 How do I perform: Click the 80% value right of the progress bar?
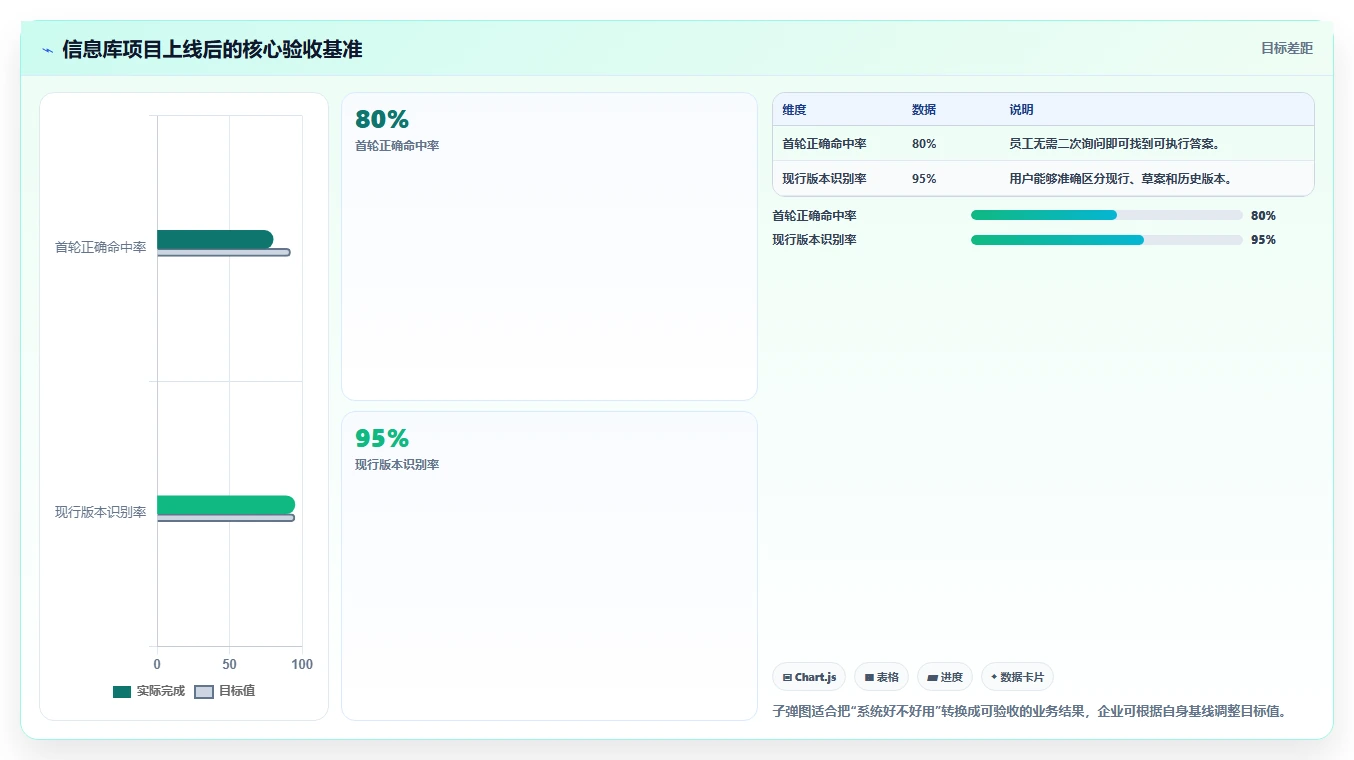(x=1263, y=216)
